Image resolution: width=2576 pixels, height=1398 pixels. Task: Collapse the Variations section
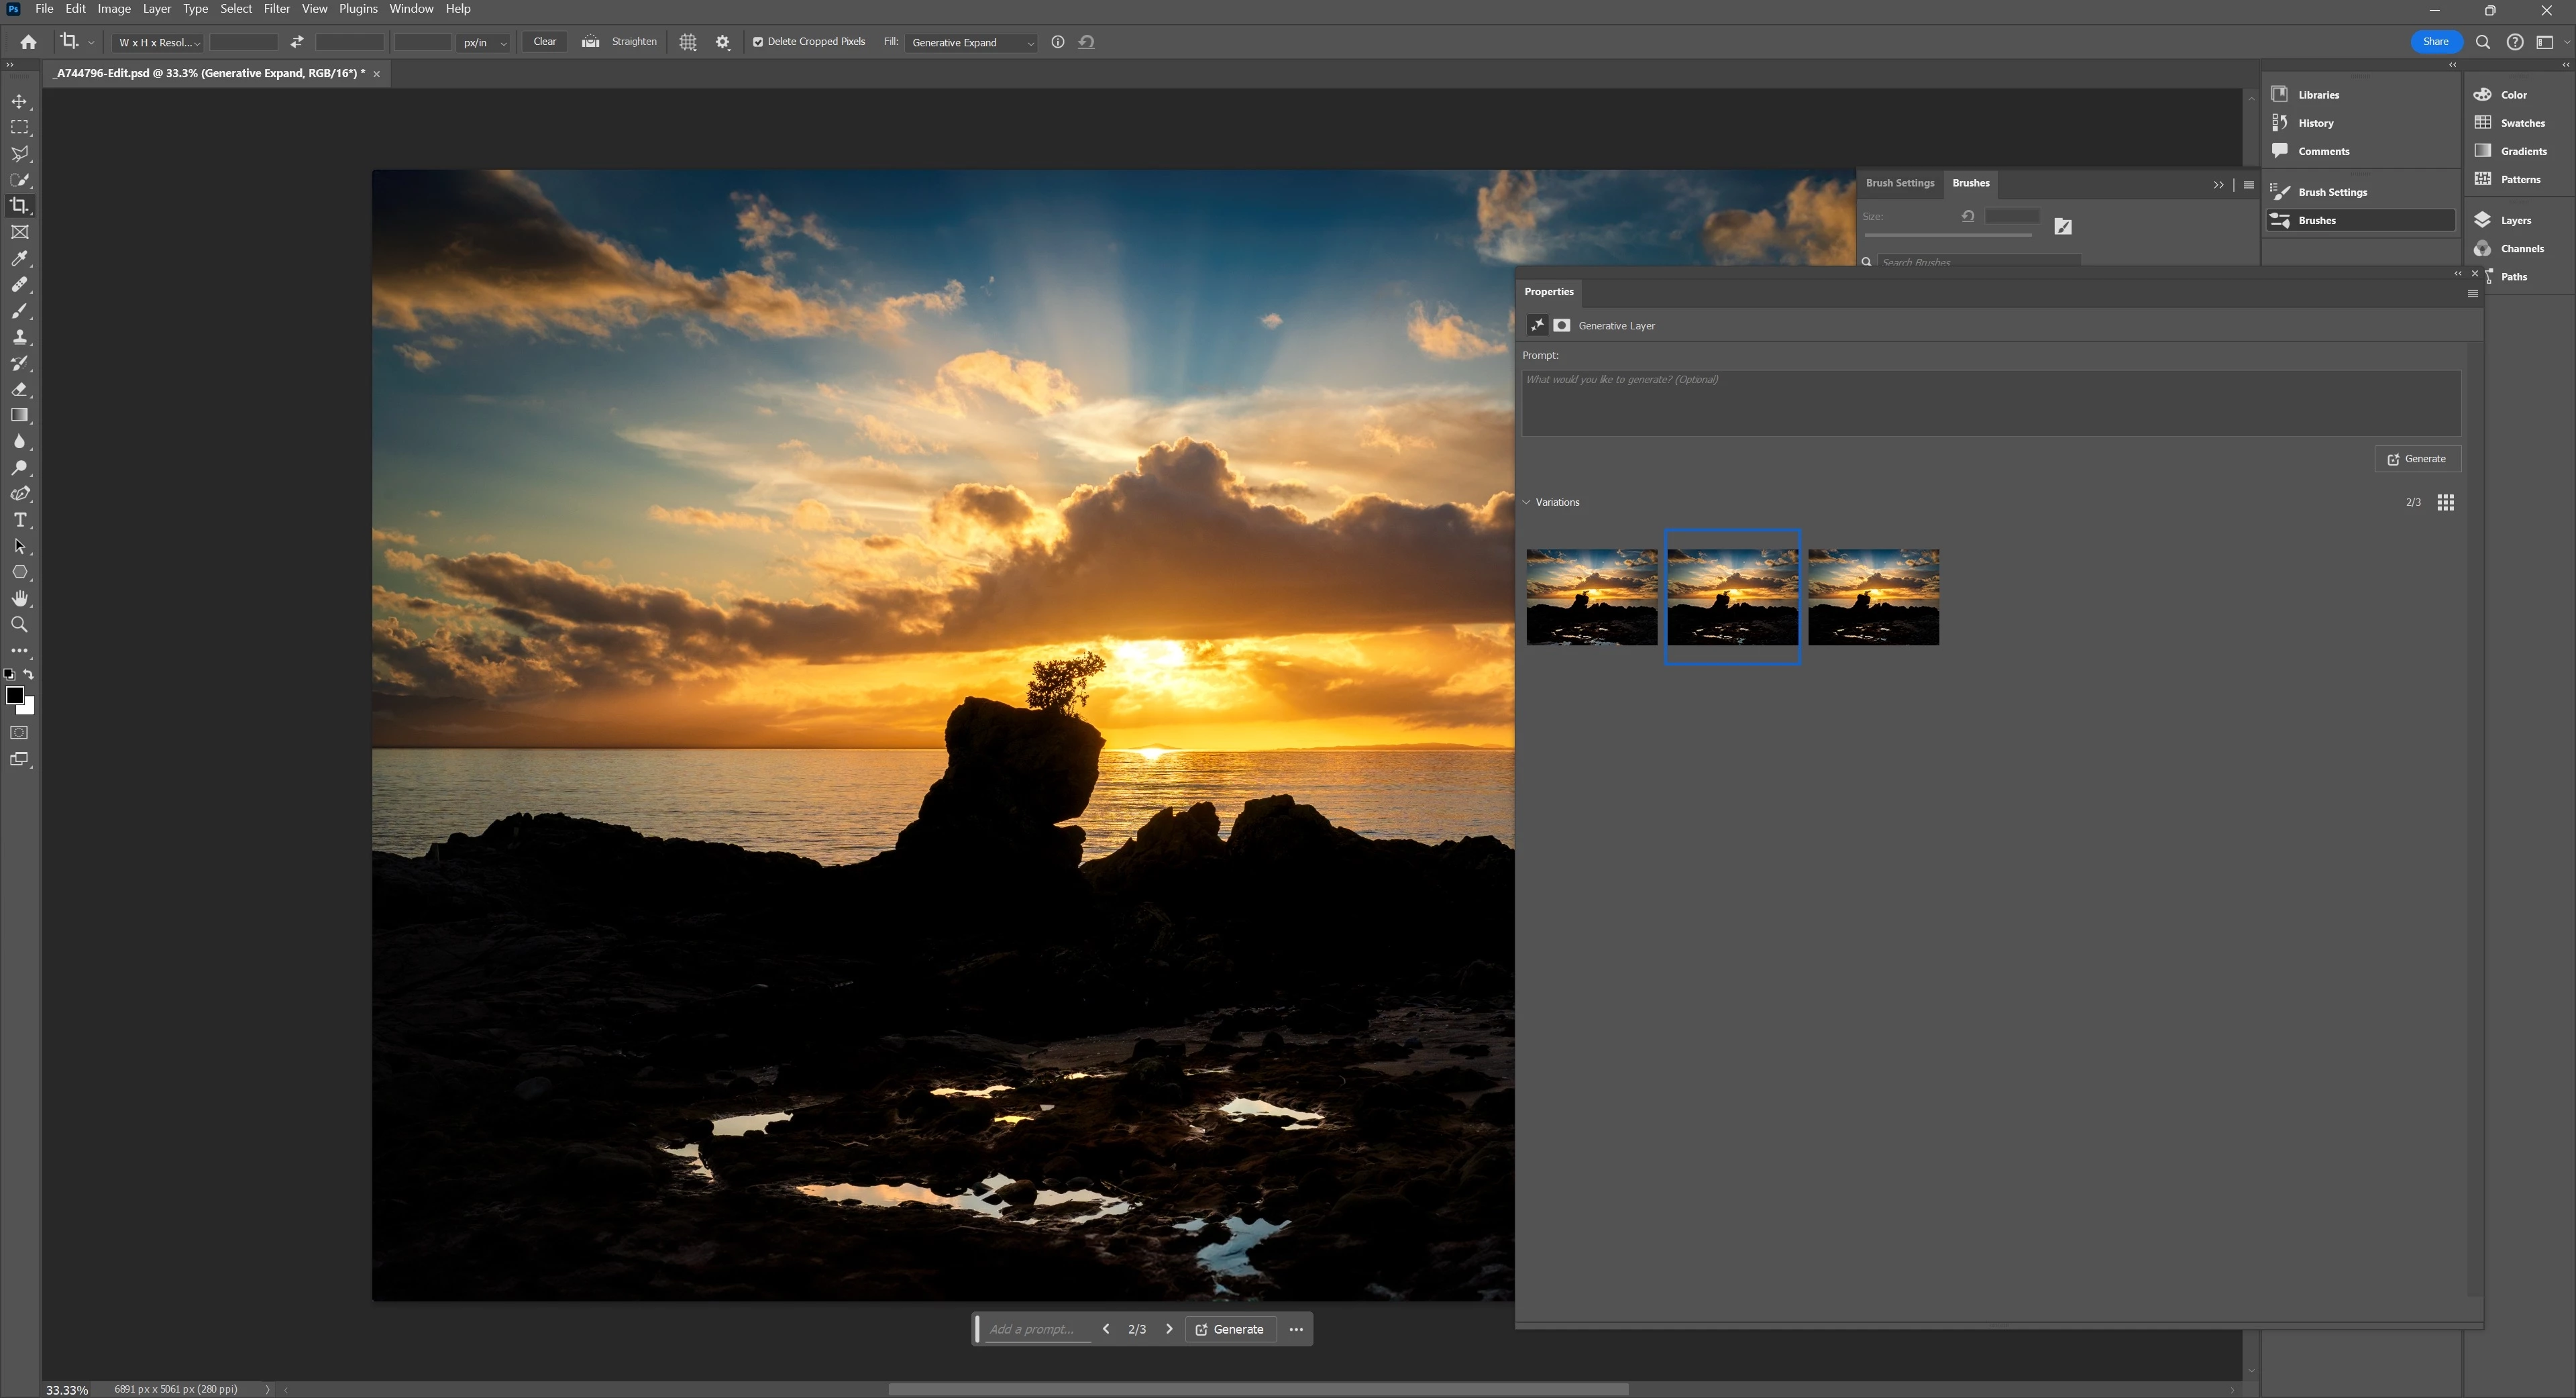click(x=1527, y=502)
